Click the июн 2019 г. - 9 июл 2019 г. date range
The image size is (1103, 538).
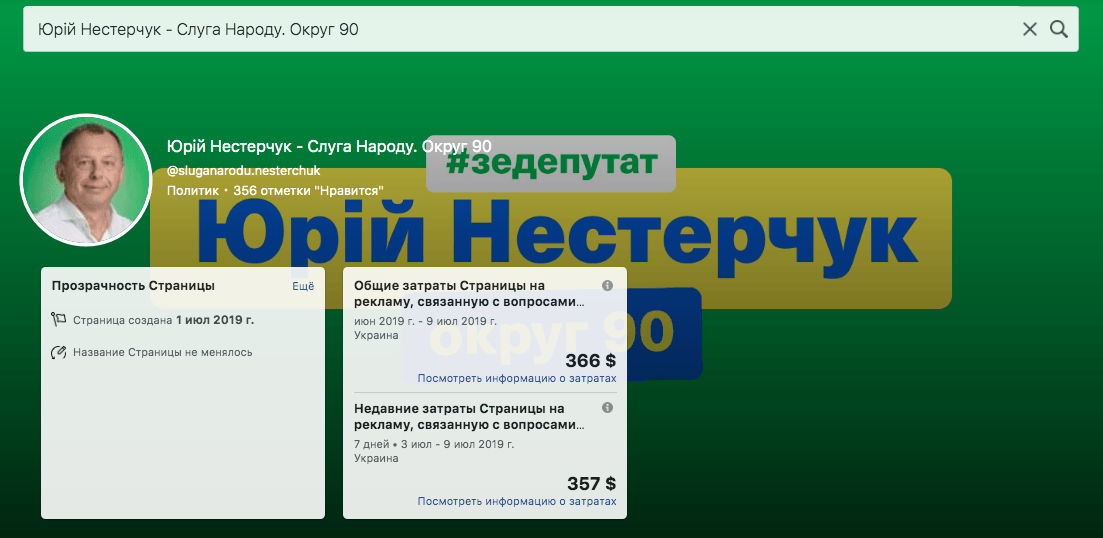(426, 321)
